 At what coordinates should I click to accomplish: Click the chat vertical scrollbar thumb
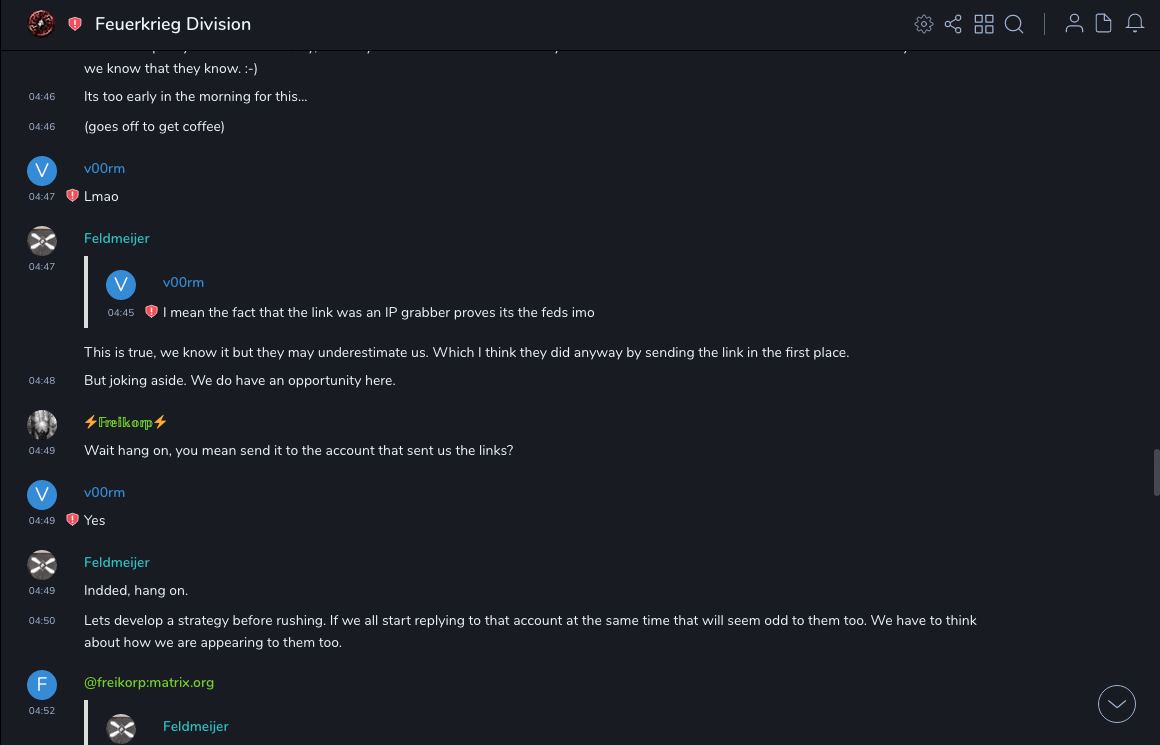click(1156, 472)
